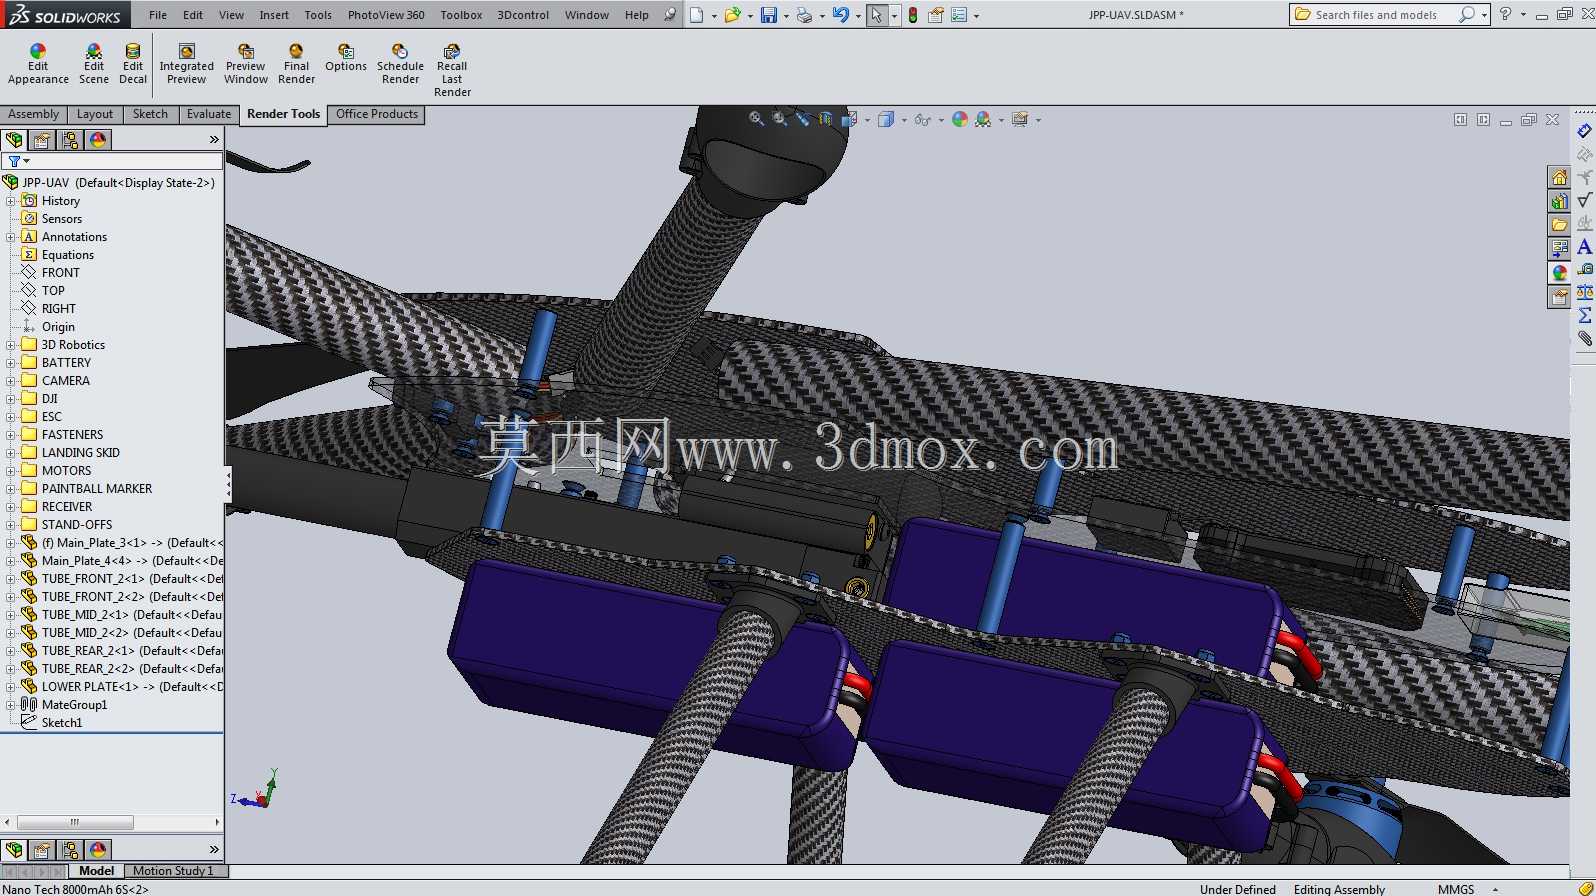Click the feature tree filter field

click(x=113, y=161)
